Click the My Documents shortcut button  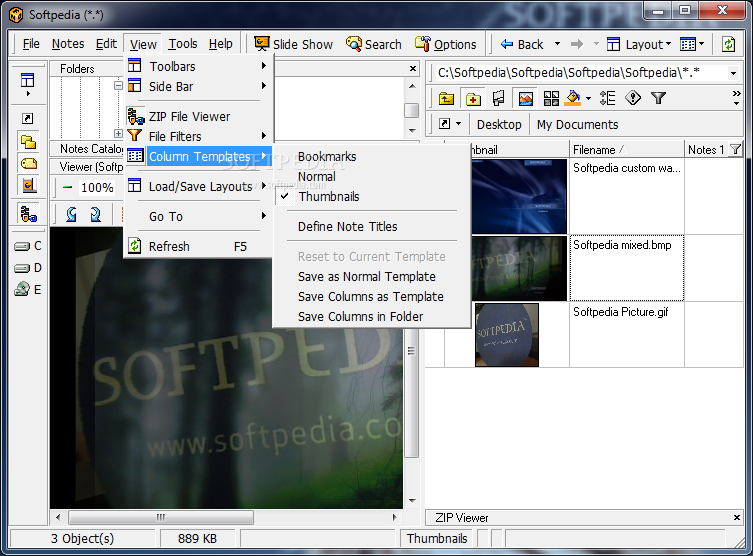pos(577,124)
